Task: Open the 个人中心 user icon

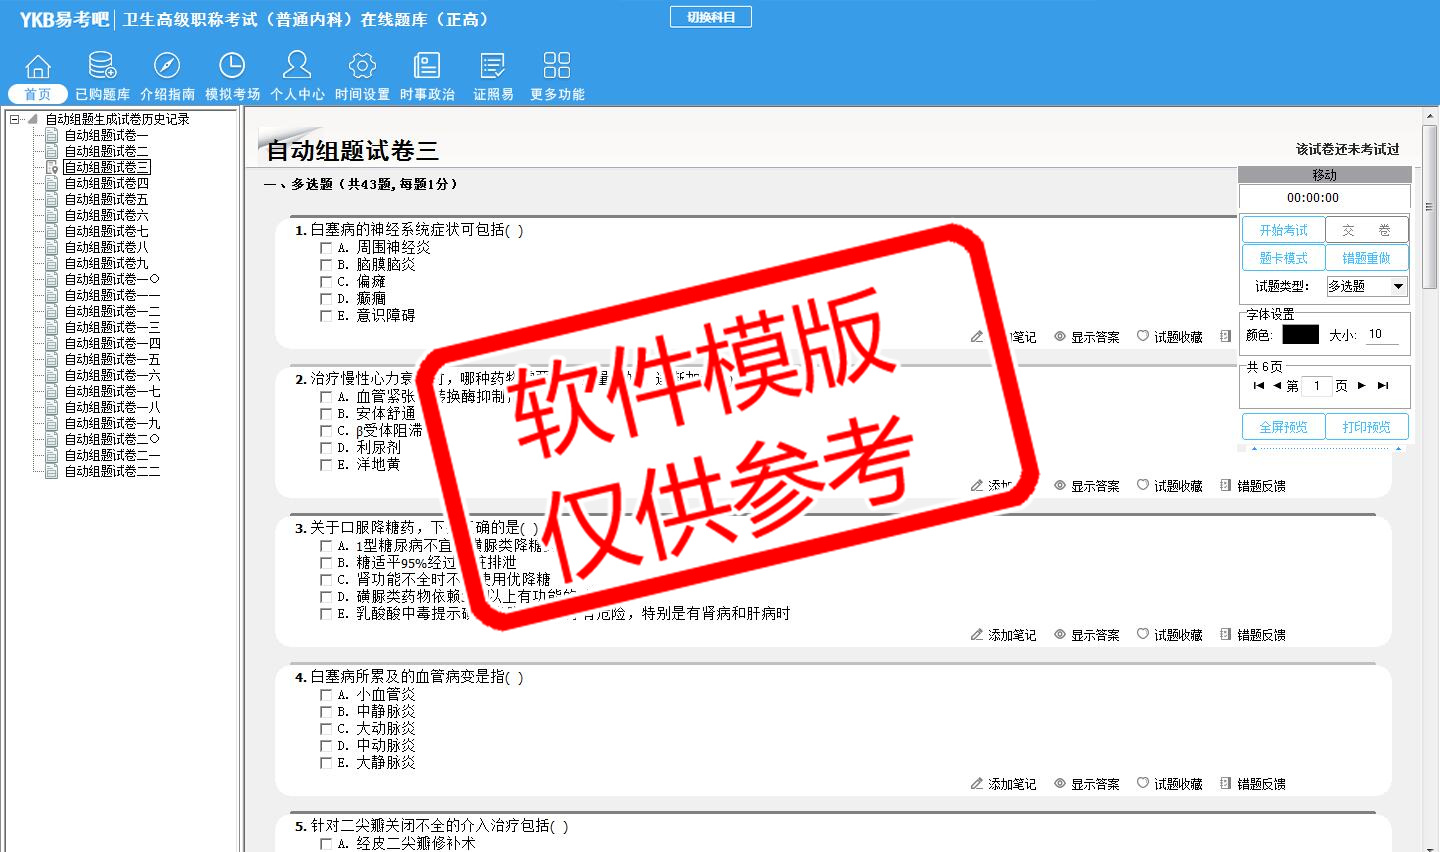Action: (x=297, y=67)
